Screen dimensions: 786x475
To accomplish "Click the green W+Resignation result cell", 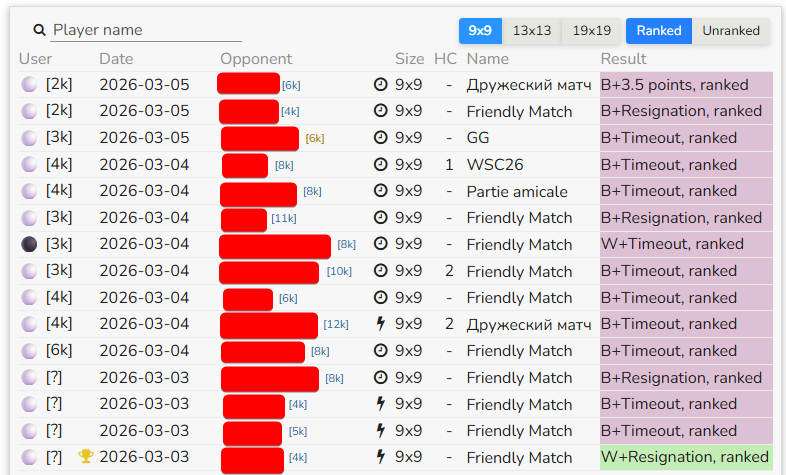I will 686,457.
